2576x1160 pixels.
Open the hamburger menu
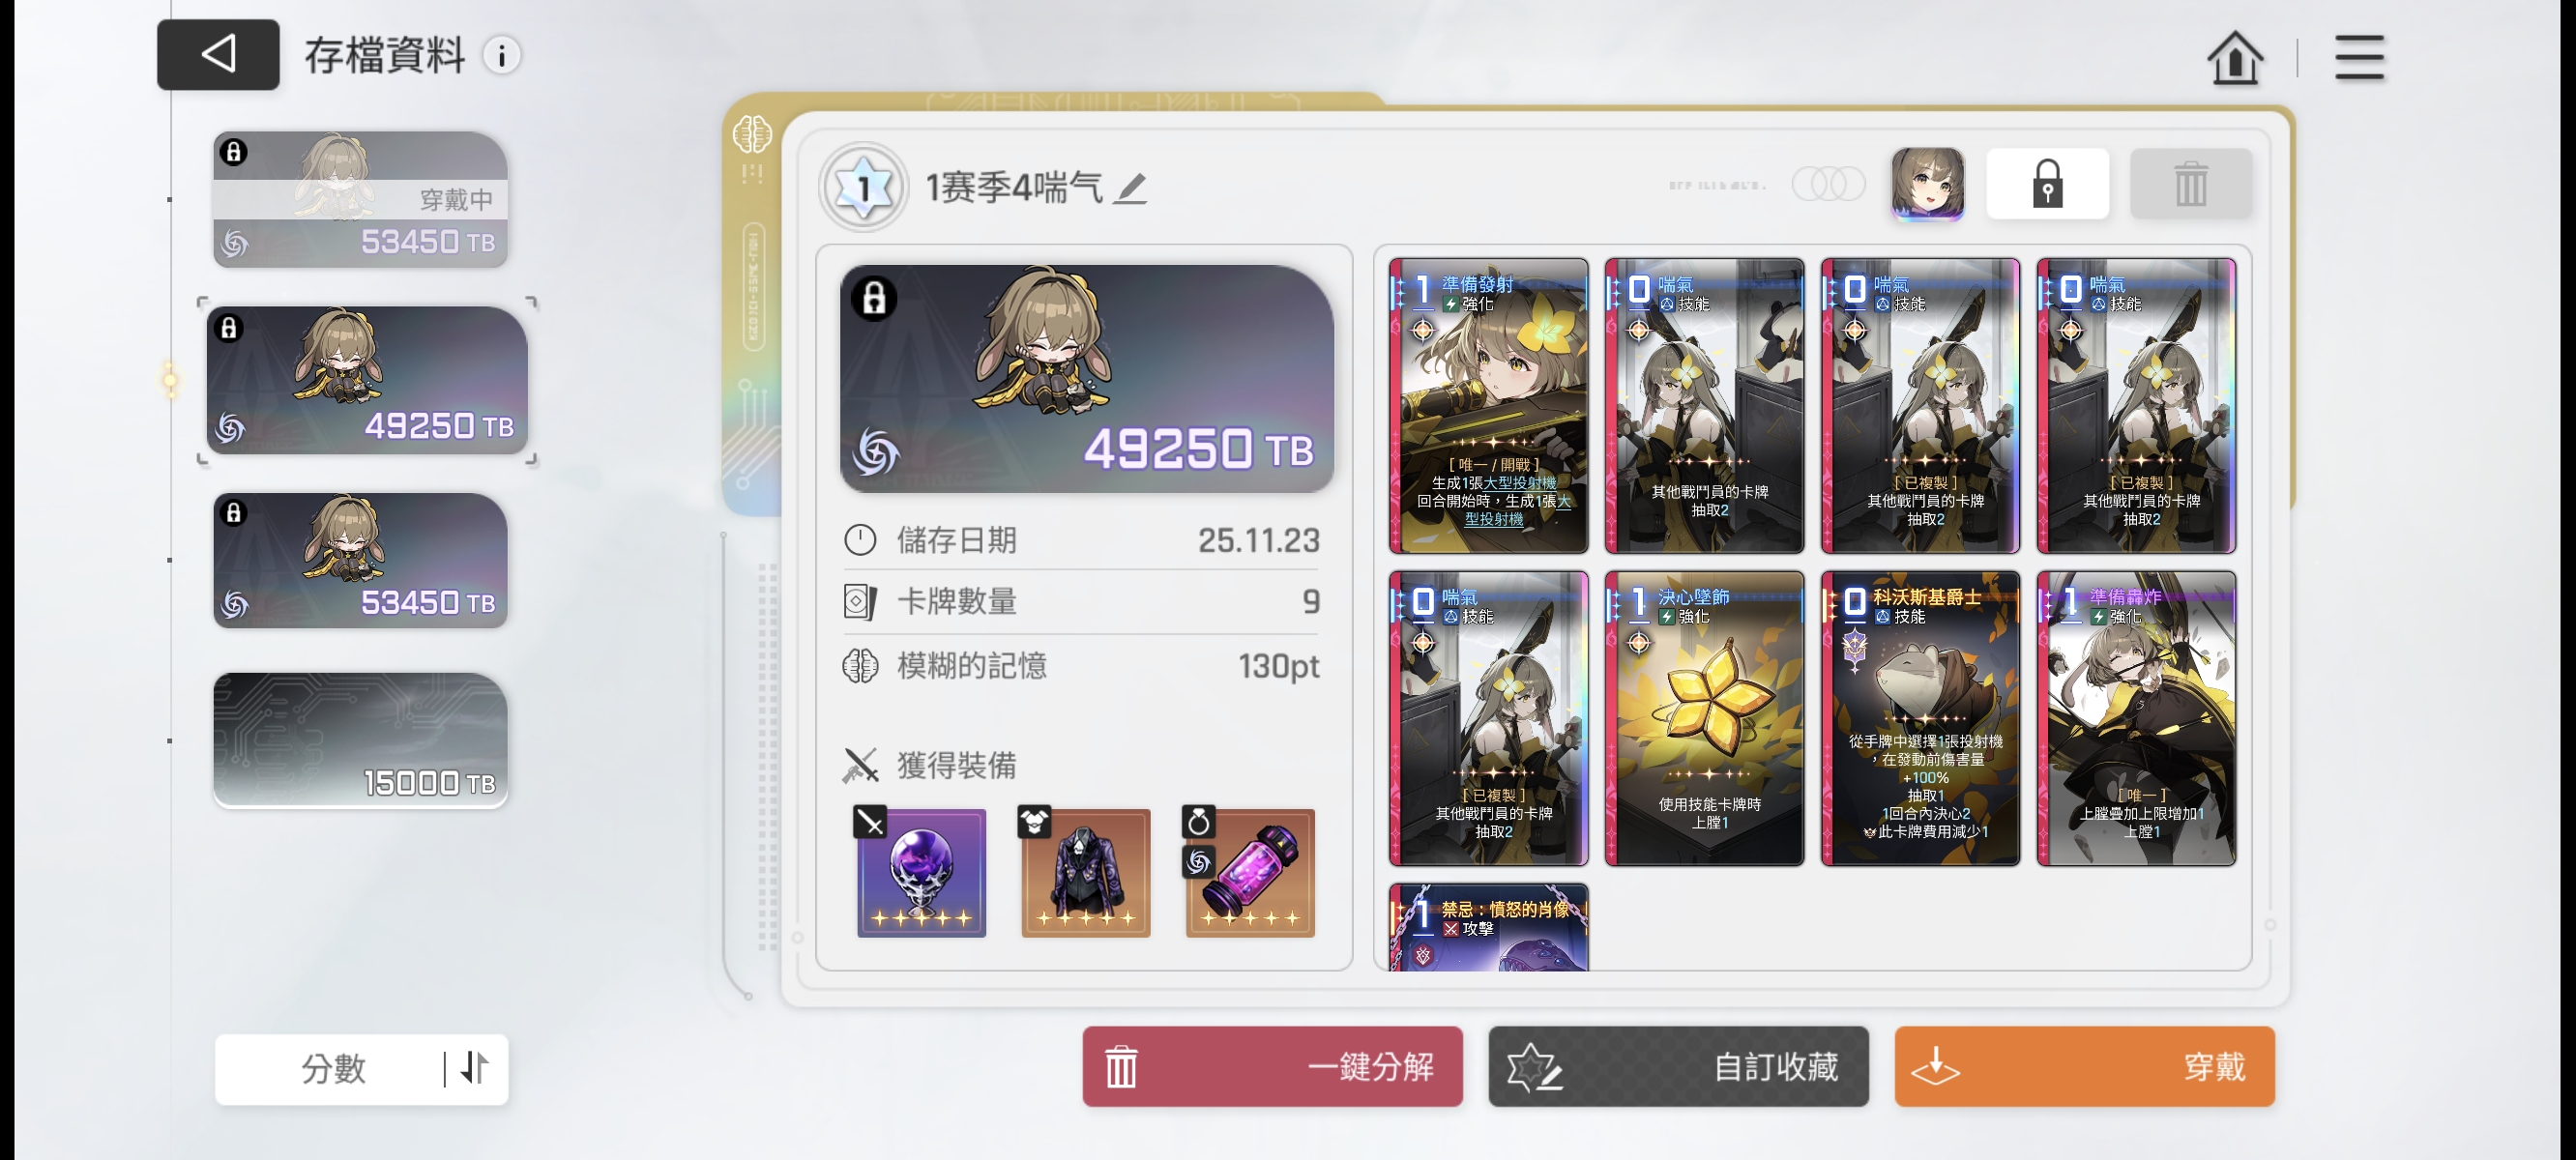[x=2359, y=57]
